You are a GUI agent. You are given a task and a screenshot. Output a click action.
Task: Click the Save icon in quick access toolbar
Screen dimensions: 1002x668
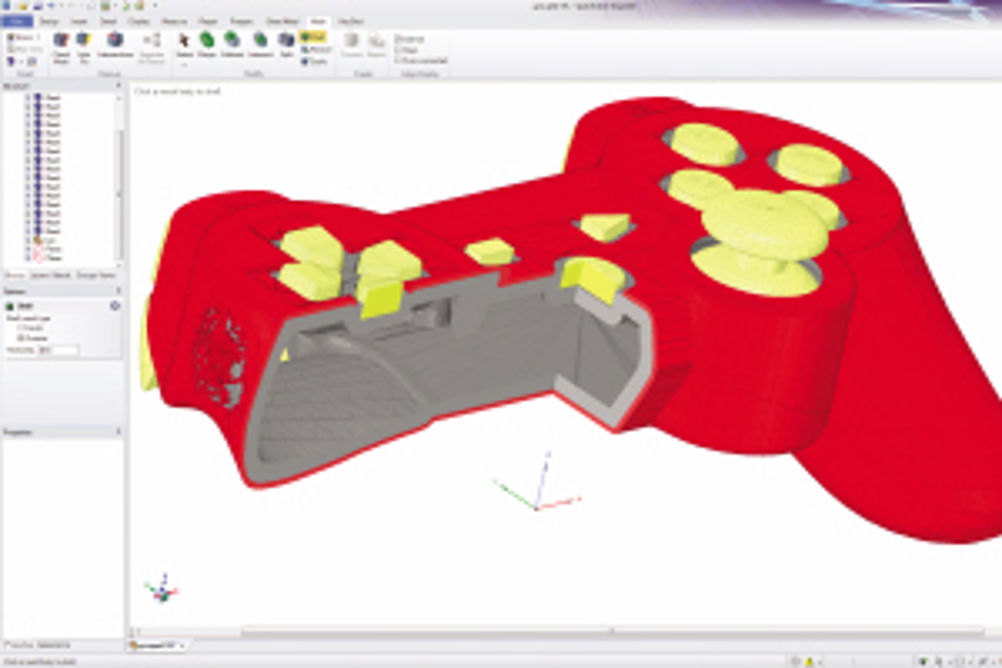(38, 6)
